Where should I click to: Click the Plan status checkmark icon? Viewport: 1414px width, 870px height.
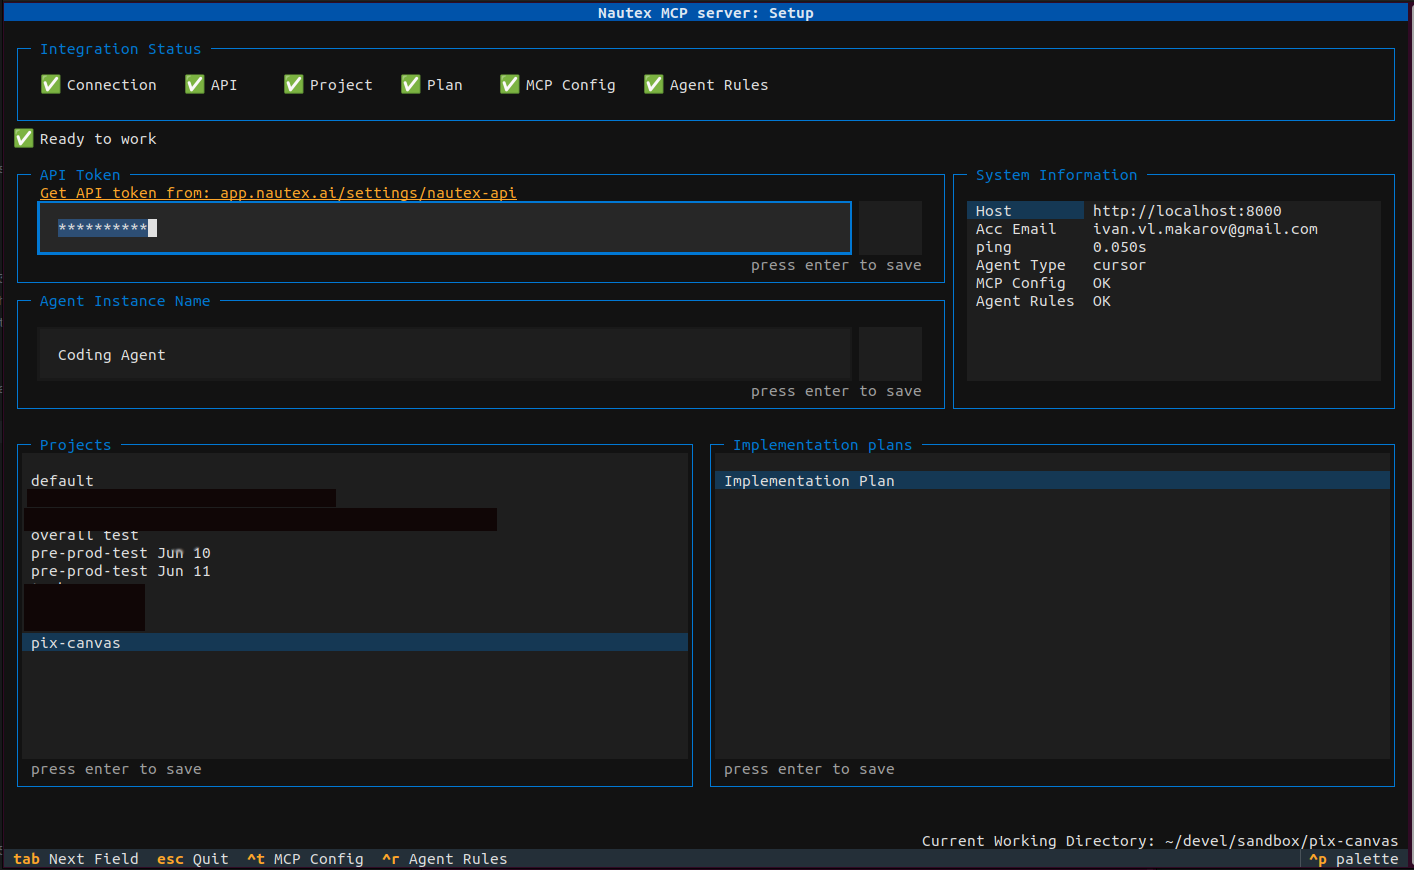click(x=411, y=85)
